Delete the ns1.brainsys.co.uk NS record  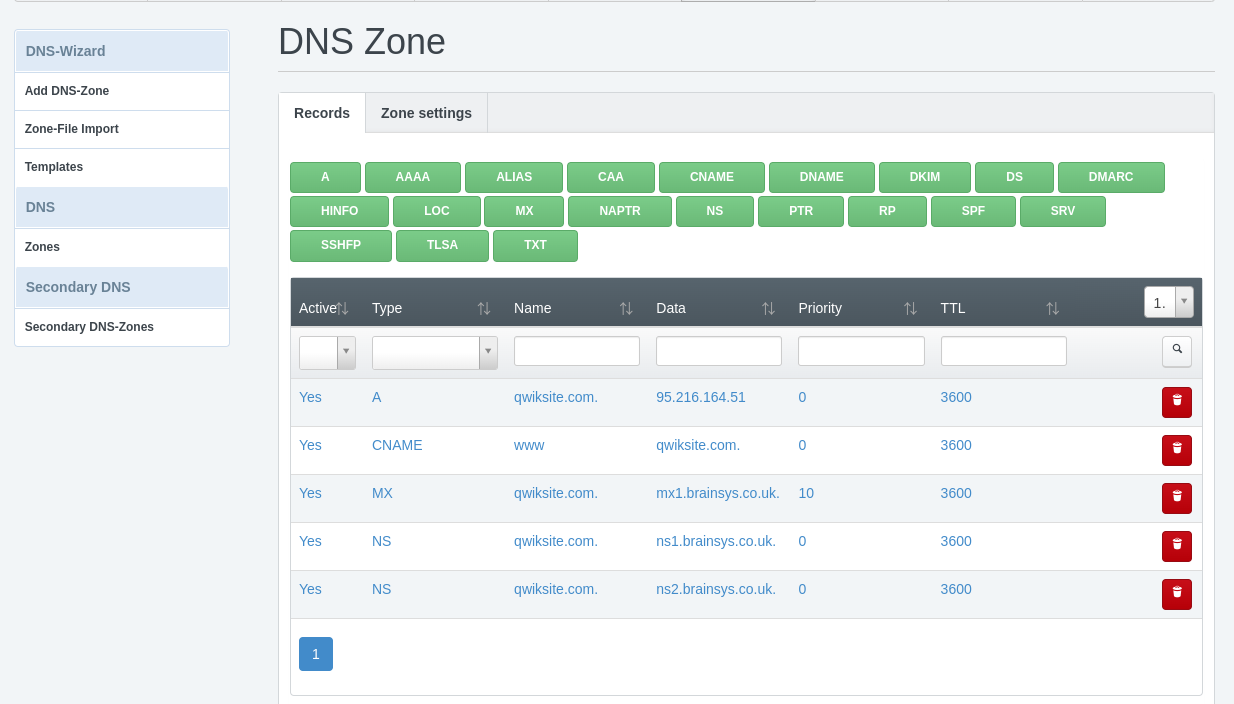coord(1176,546)
